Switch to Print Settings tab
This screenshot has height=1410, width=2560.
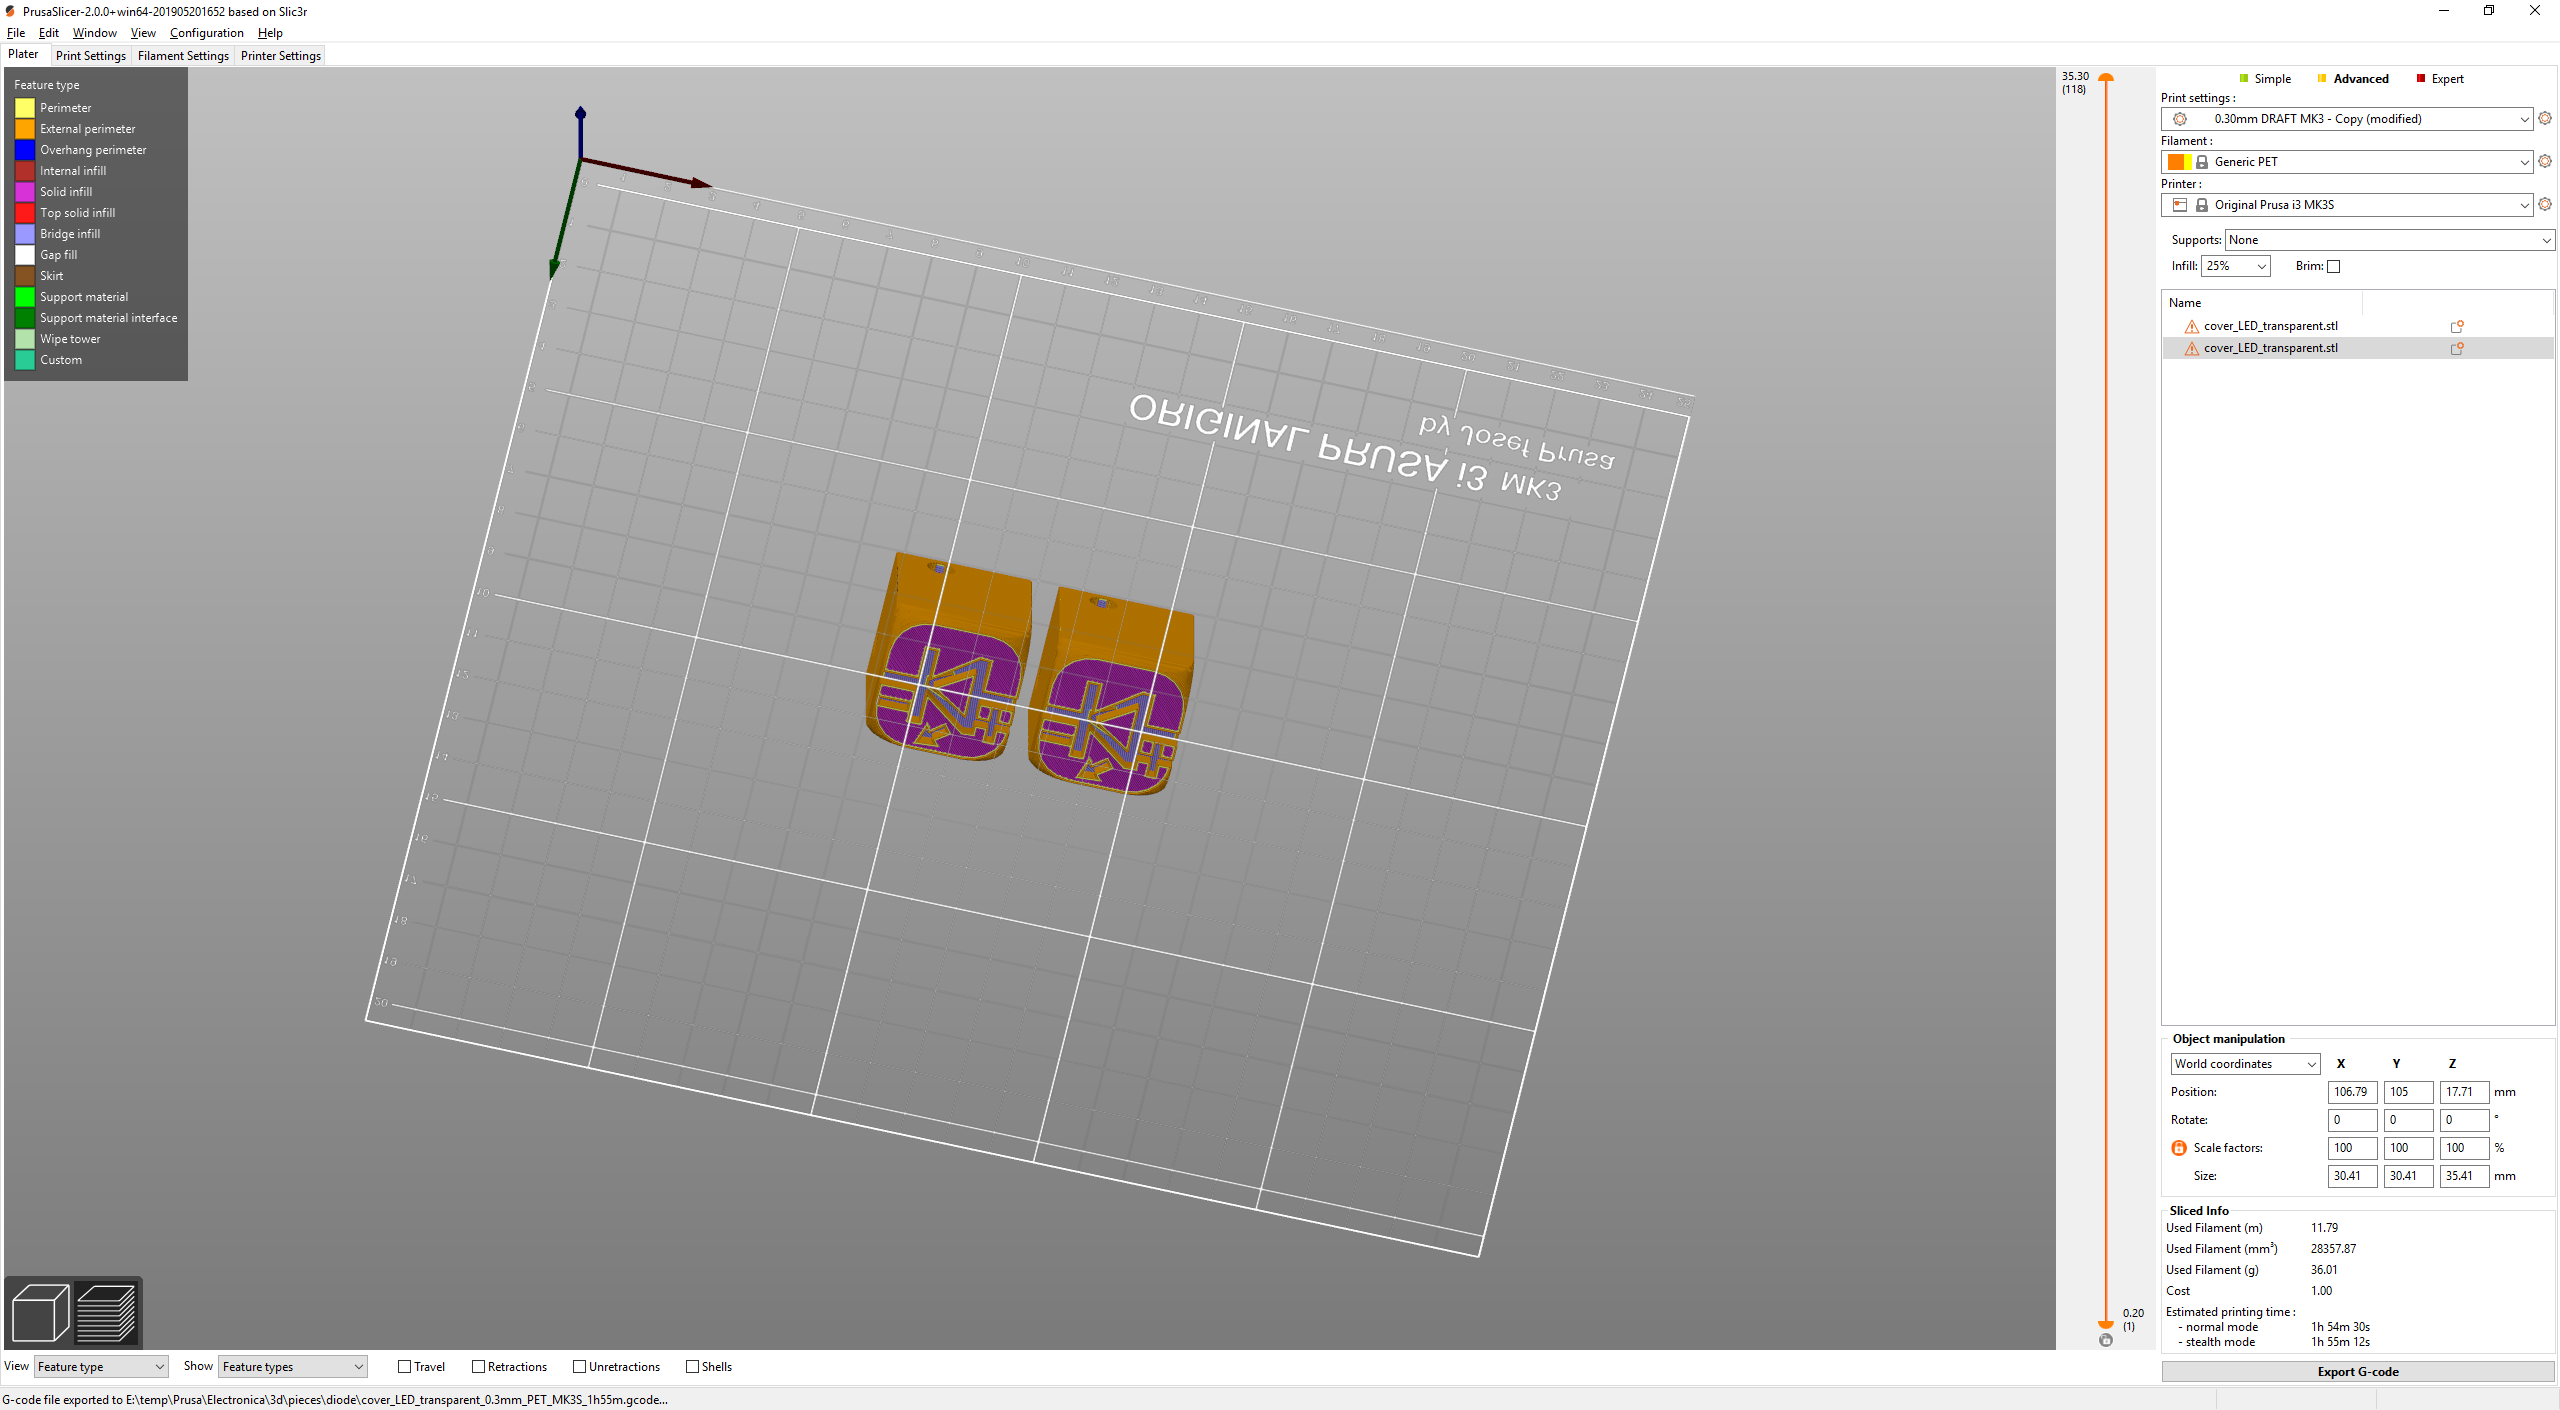pyautogui.click(x=91, y=56)
